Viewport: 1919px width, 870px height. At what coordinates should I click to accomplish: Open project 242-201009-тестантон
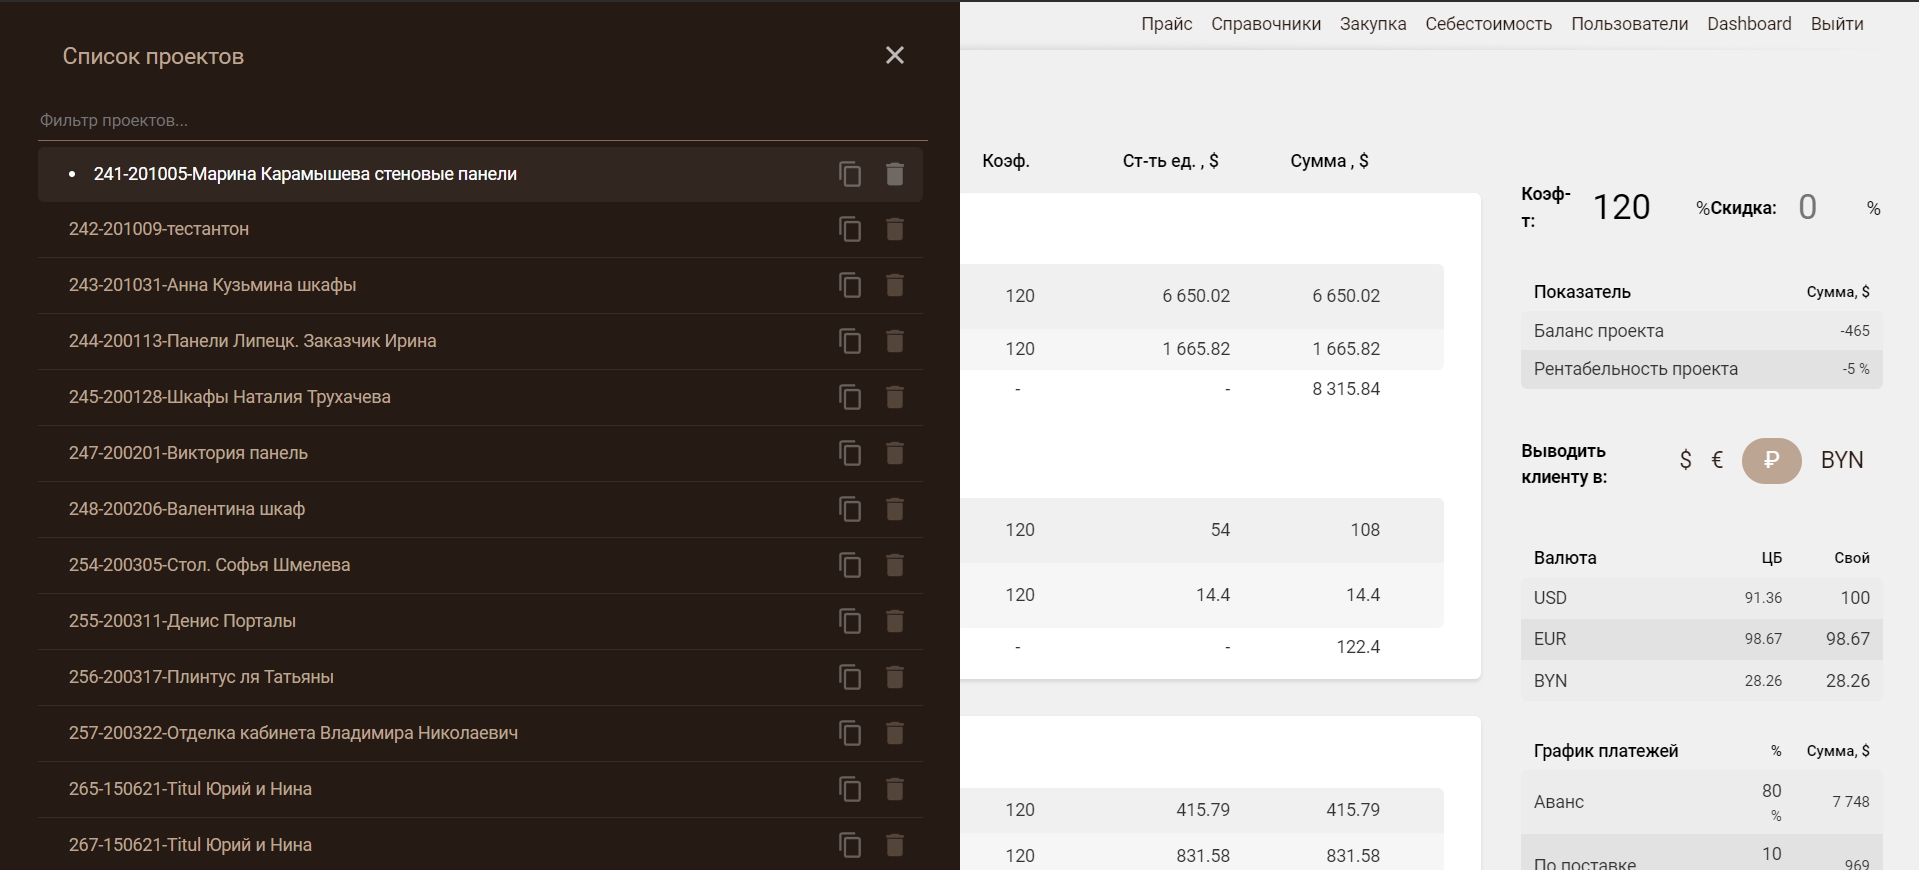[x=159, y=229]
